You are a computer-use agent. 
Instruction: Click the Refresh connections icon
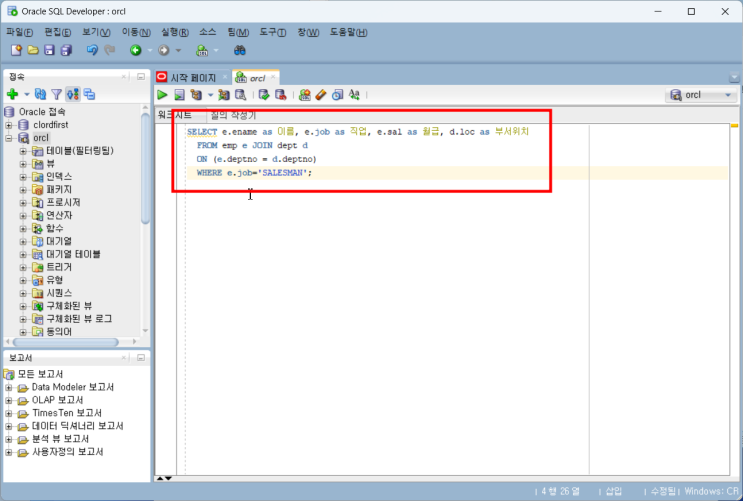coord(41,94)
